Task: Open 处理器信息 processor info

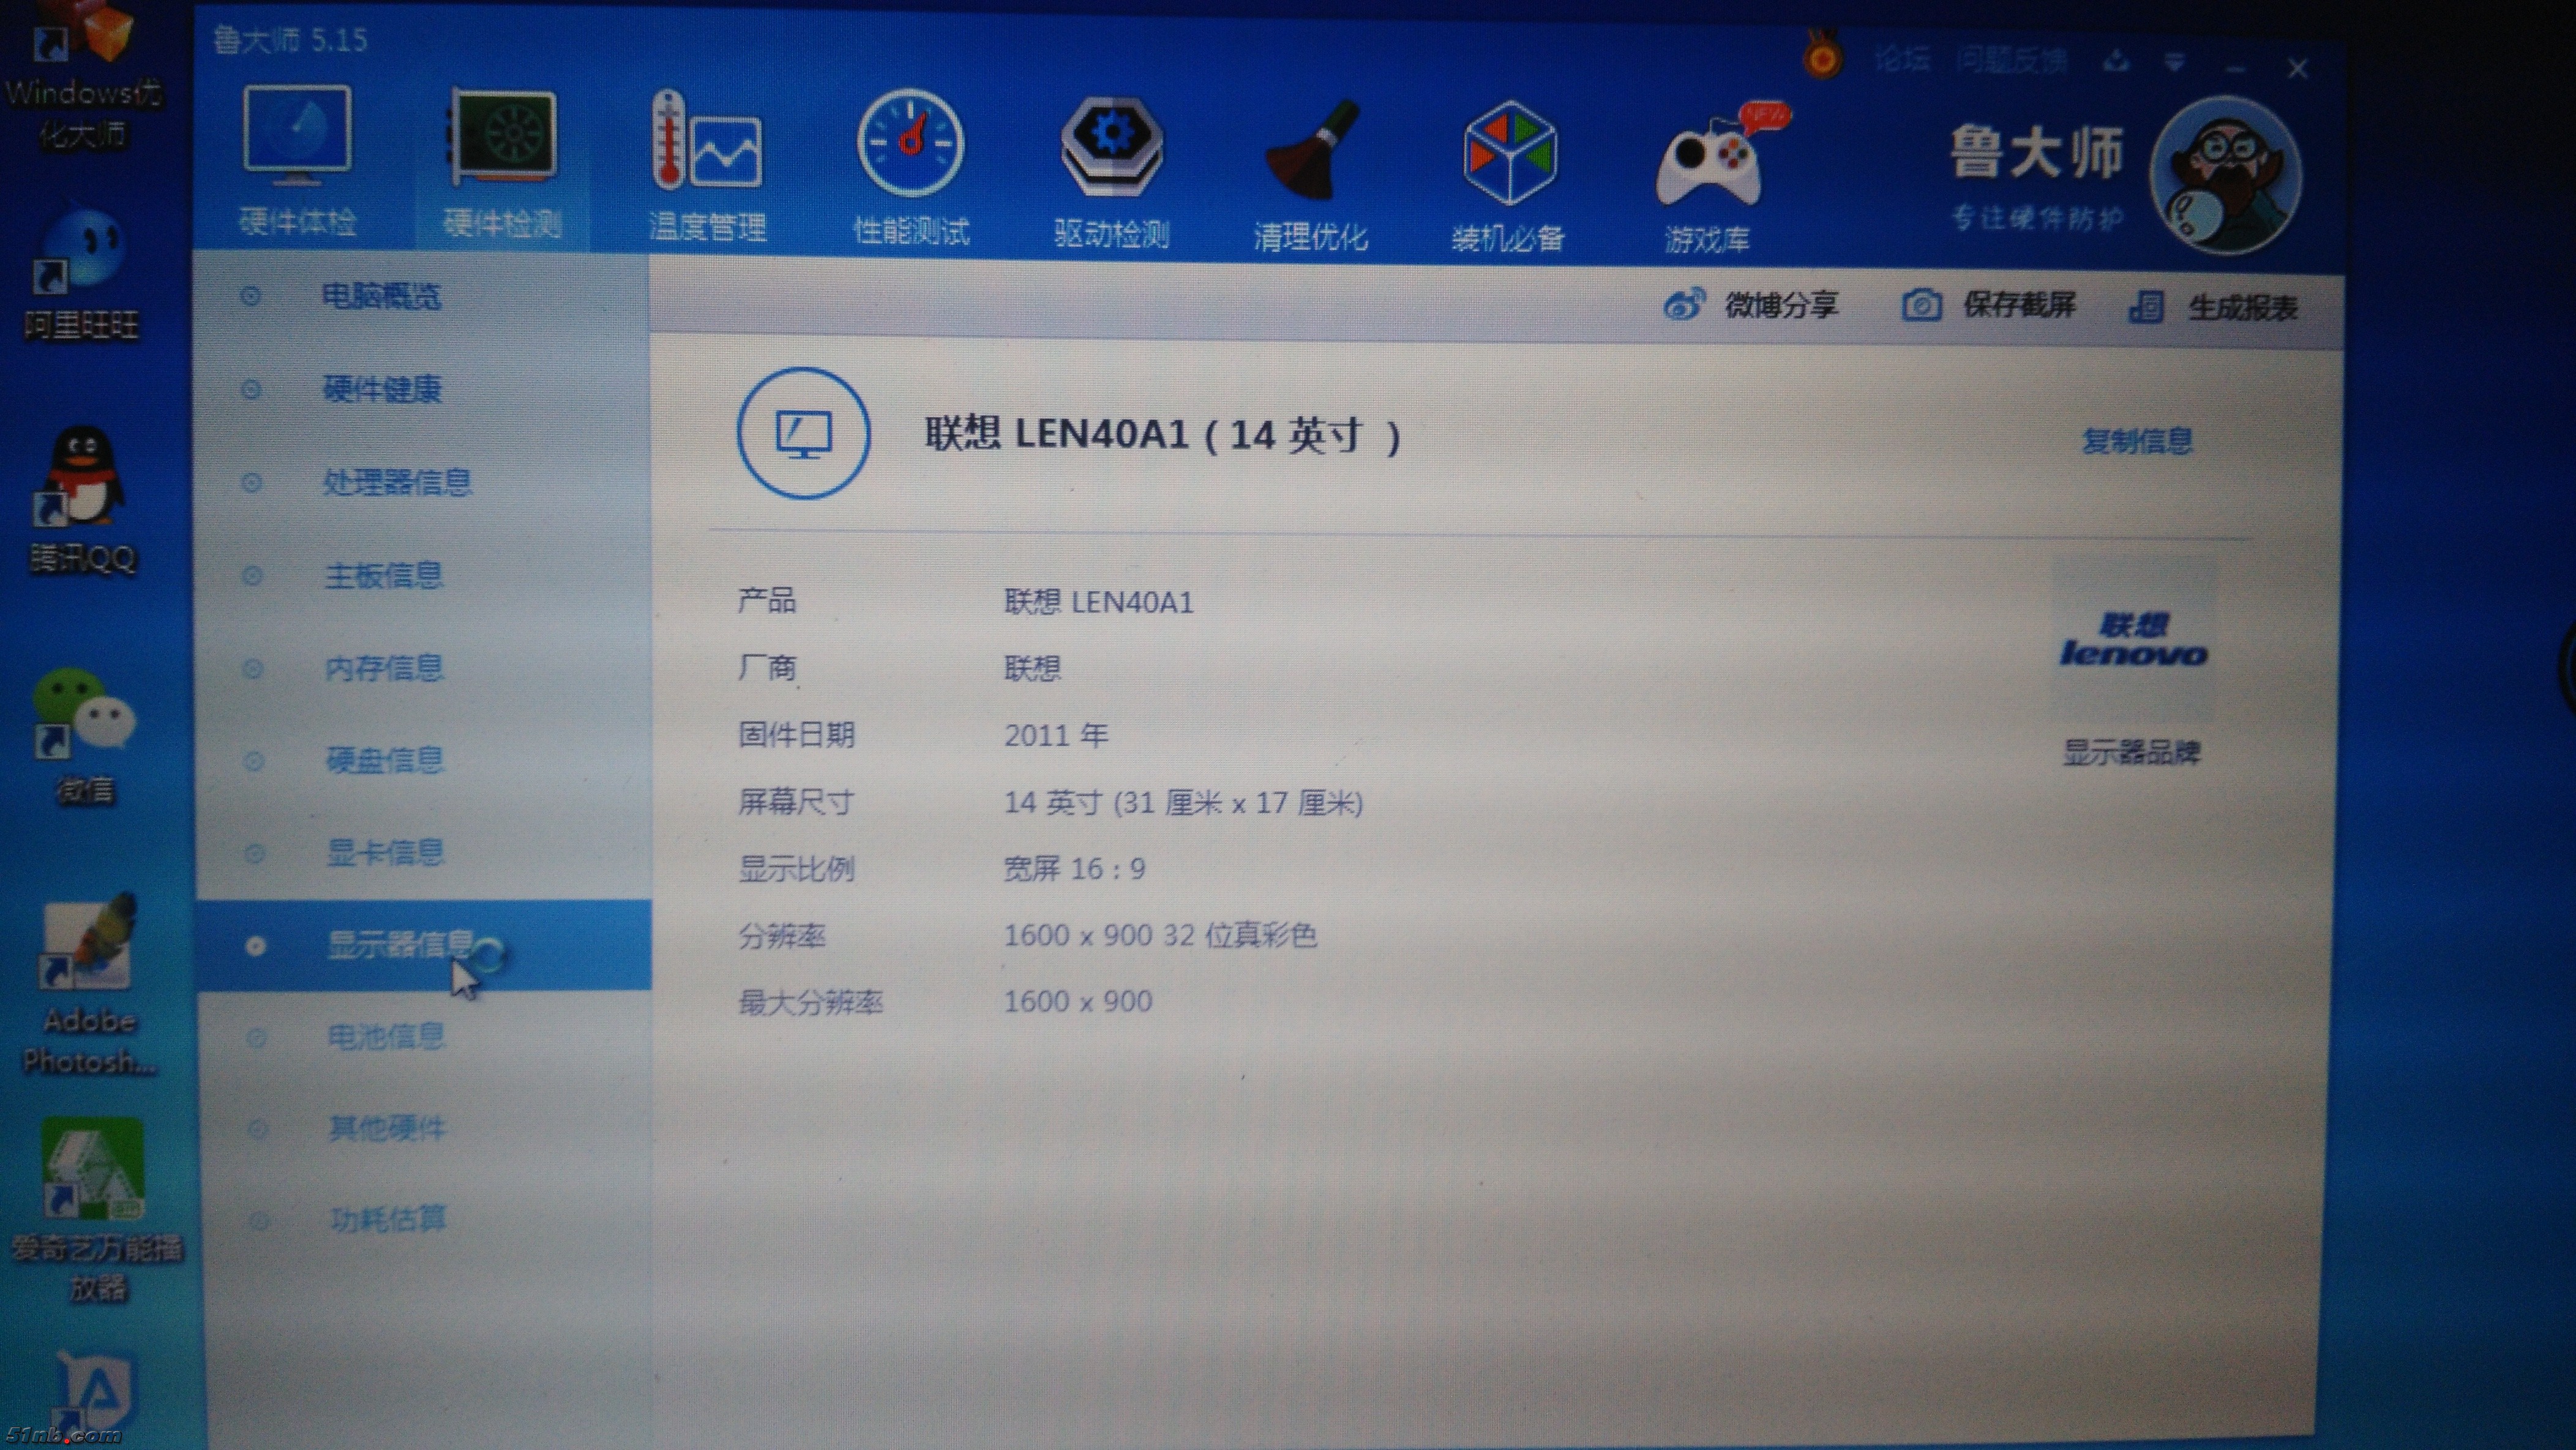Action: 397,482
